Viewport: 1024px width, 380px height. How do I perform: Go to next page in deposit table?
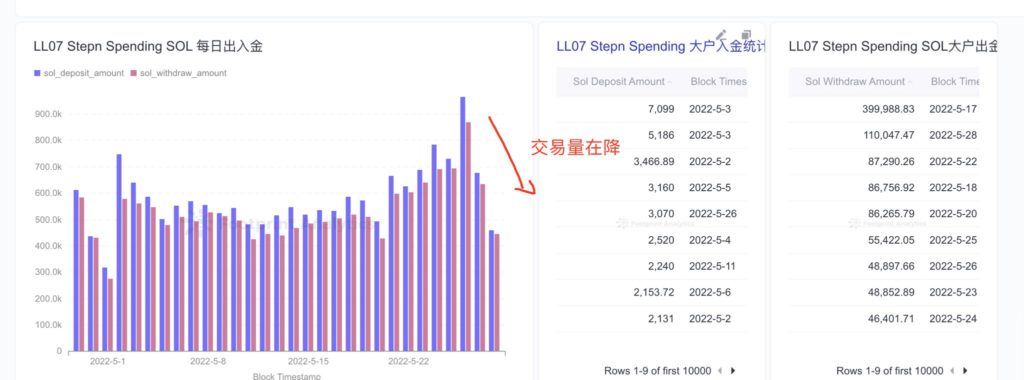tap(733, 371)
